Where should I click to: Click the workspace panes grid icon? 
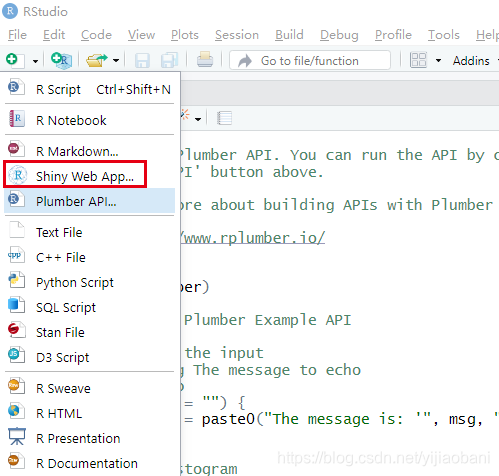coord(418,60)
